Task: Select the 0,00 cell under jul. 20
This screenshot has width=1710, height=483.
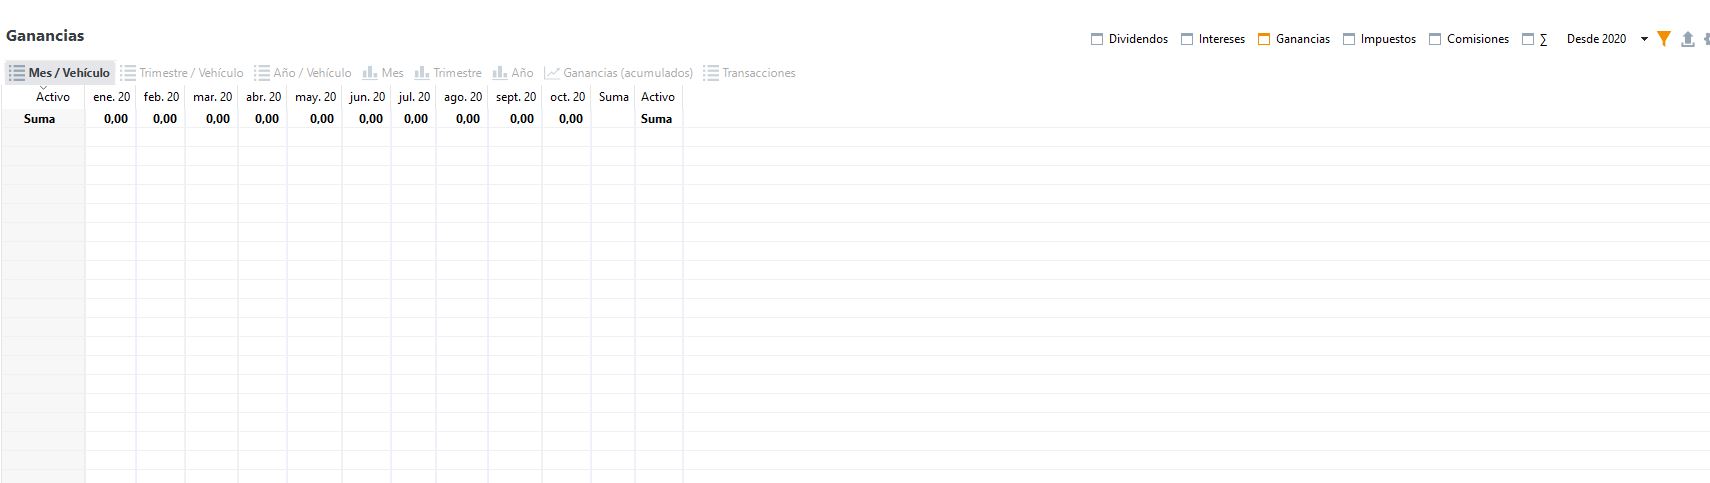Action: [x=414, y=118]
